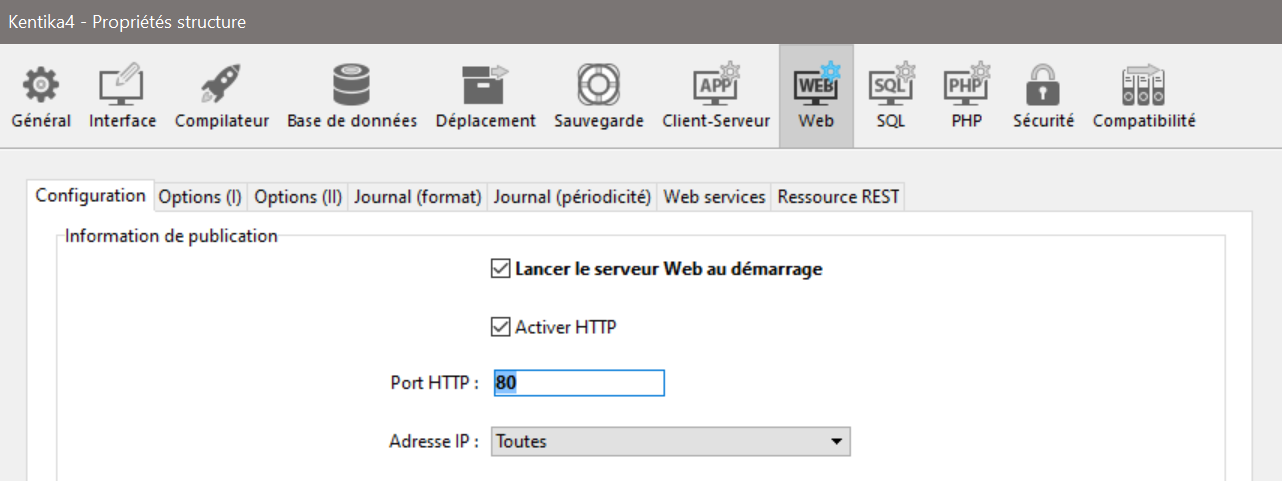Click the Adresse IP label

coord(434,441)
